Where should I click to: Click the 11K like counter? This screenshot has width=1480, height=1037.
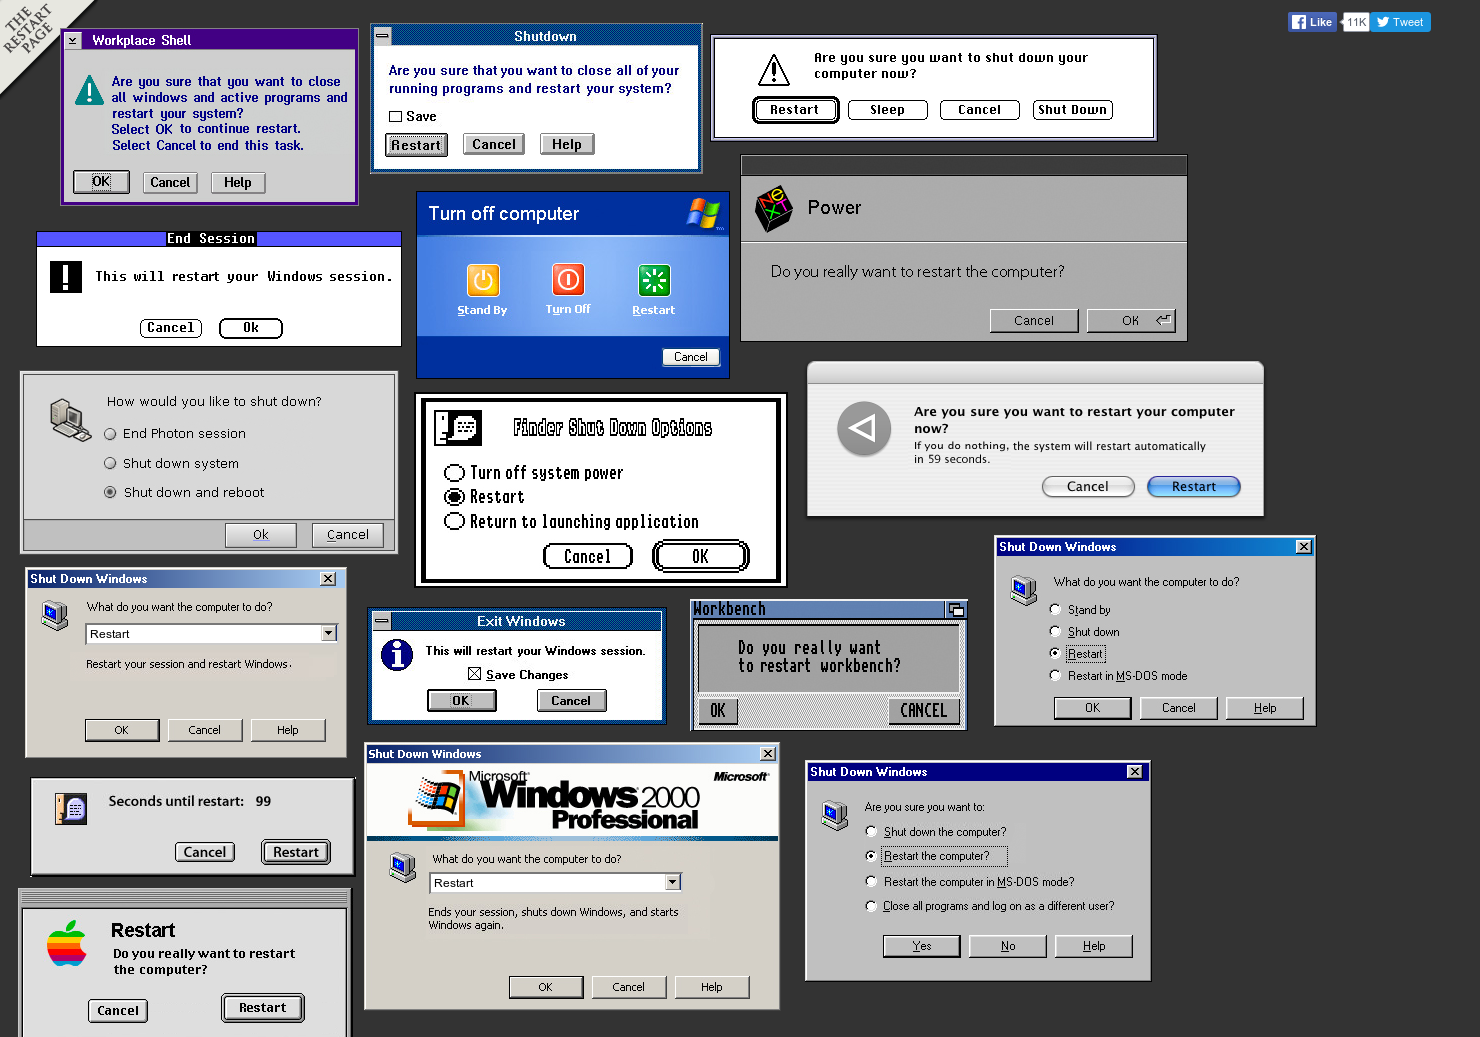pos(1356,22)
